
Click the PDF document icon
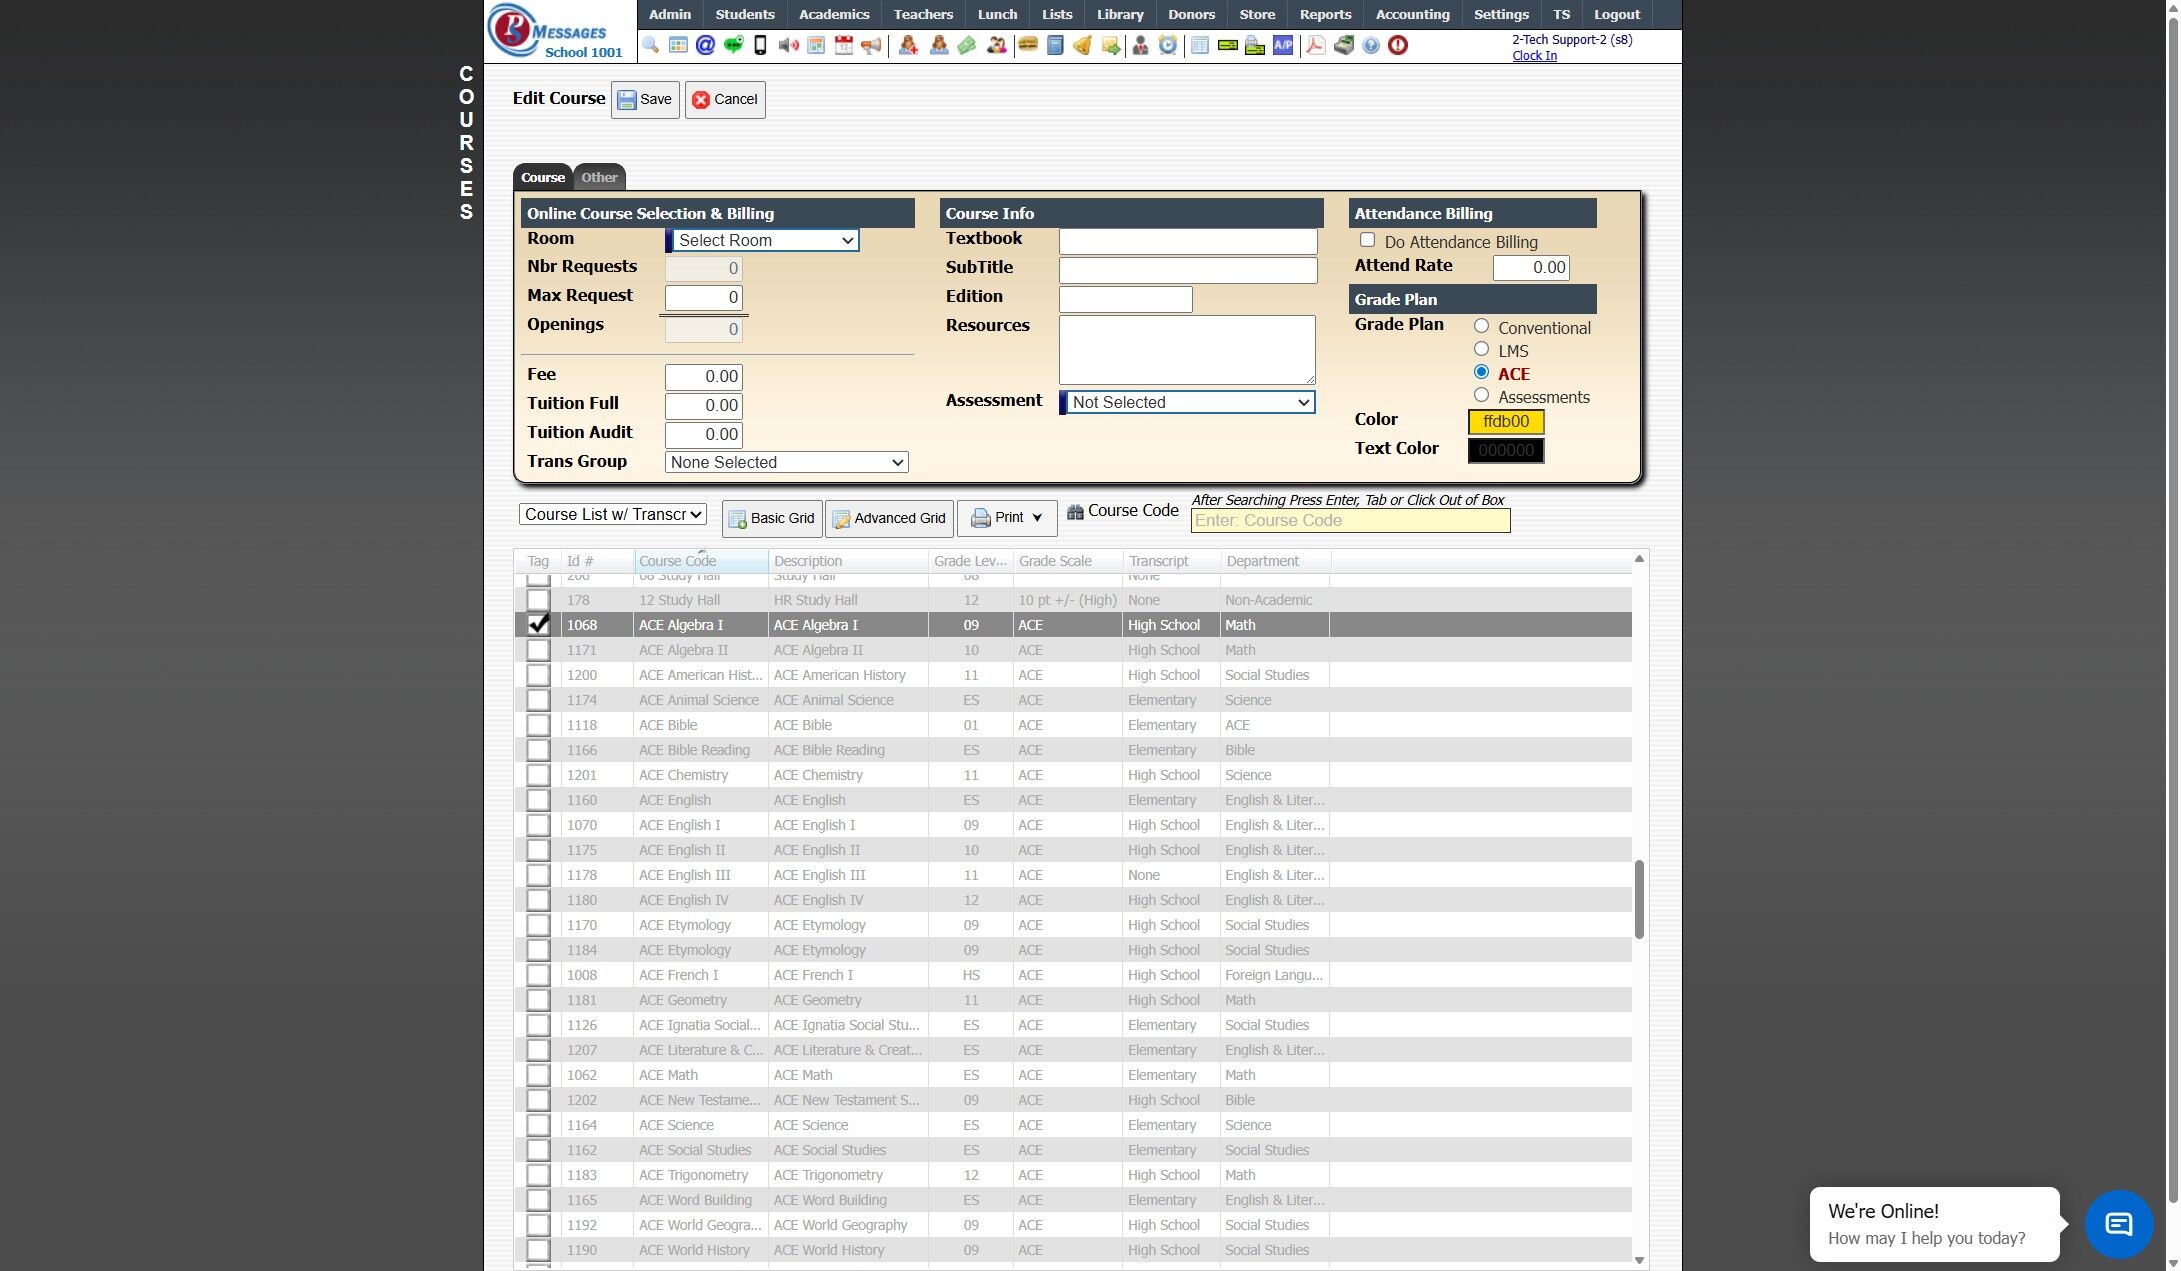tap(1316, 45)
